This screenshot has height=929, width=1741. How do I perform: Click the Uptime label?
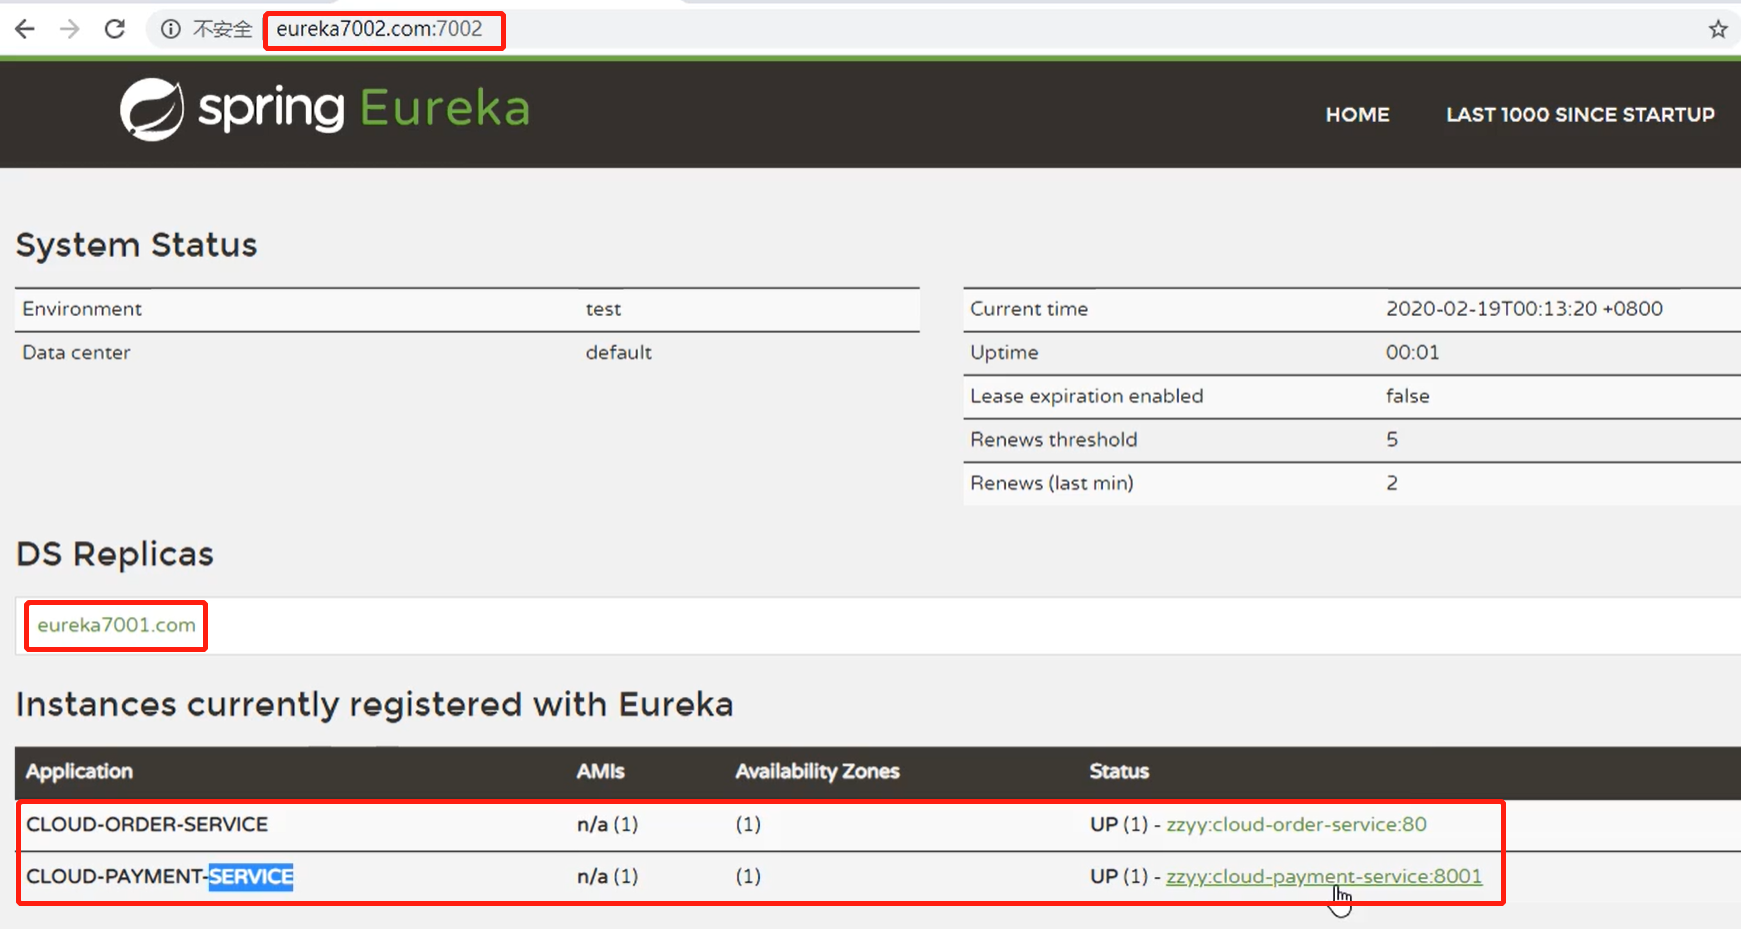(1004, 353)
